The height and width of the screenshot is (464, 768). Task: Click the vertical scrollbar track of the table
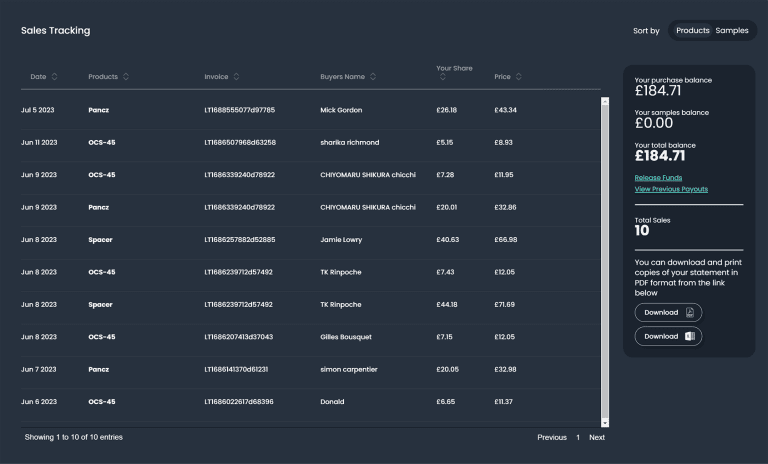pyautogui.click(x=605, y=260)
